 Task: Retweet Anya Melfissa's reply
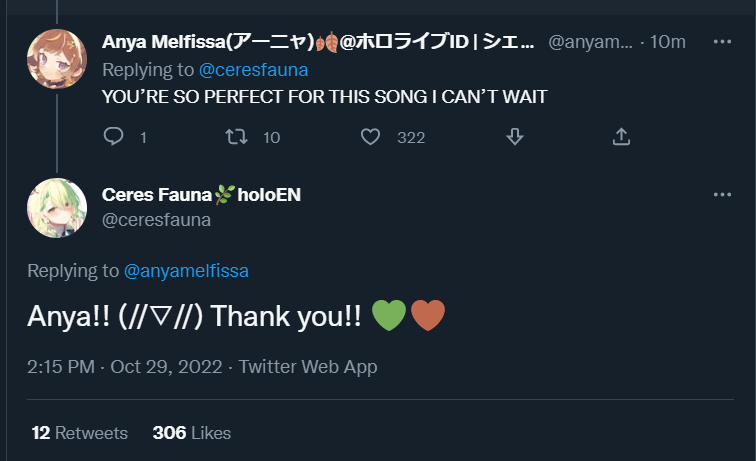pos(238,137)
